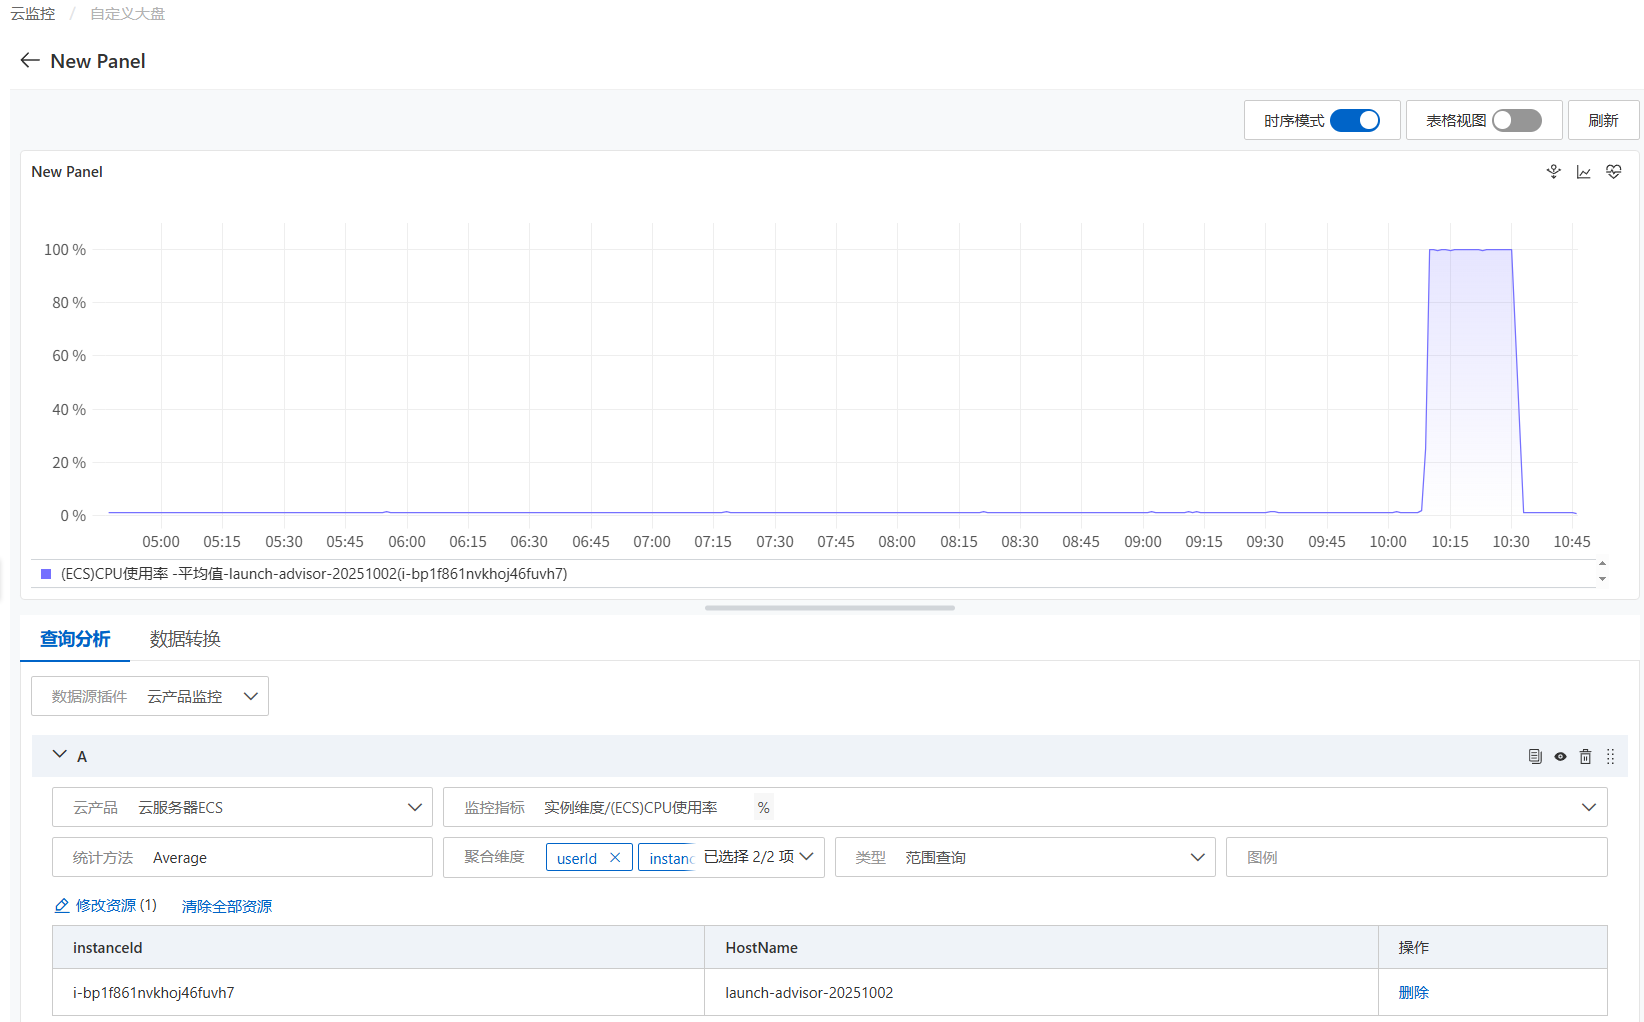This screenshot has height=1022, width=1644.
Task: Click the % unit badge in 监控指标
Action: click(x=763, y=807)
